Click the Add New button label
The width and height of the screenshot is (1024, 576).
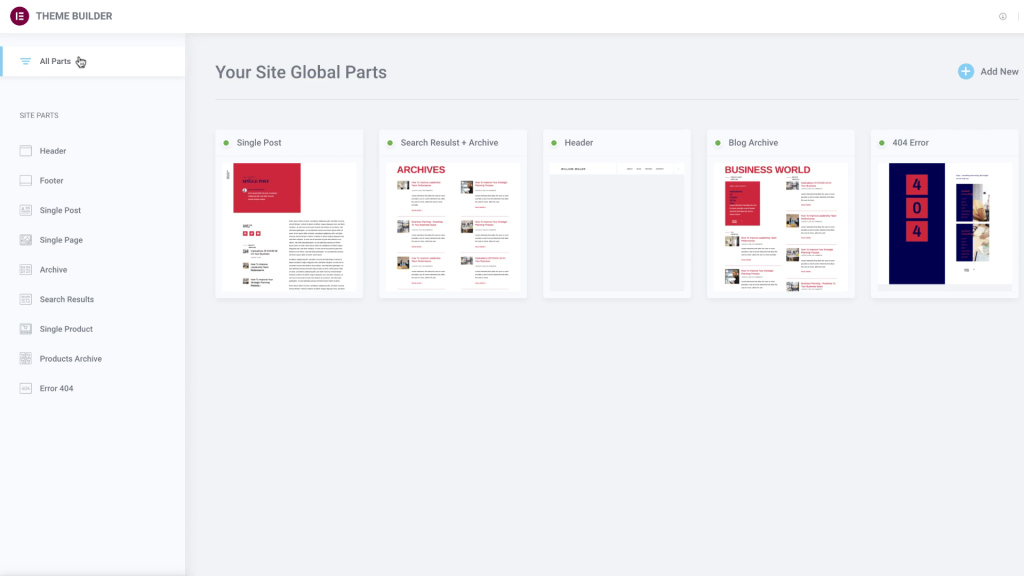pos(999,72)
